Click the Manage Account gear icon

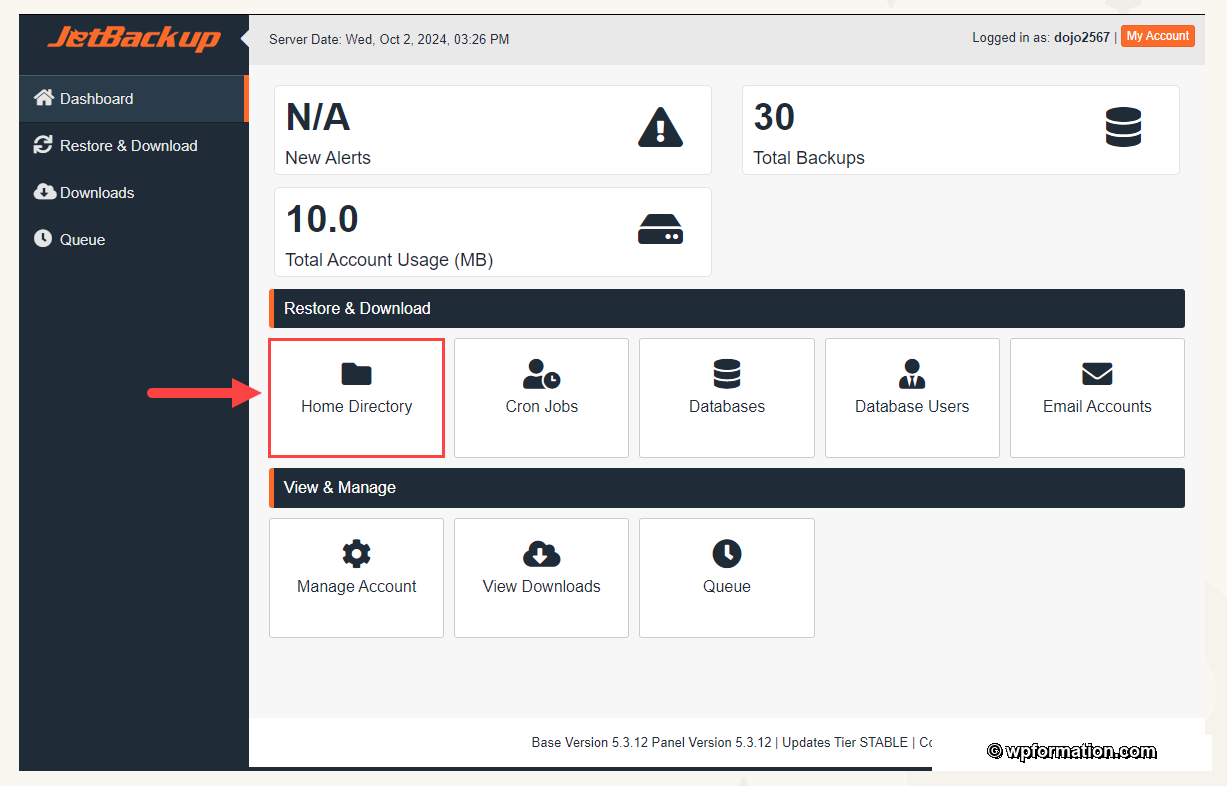pos(356,554)
